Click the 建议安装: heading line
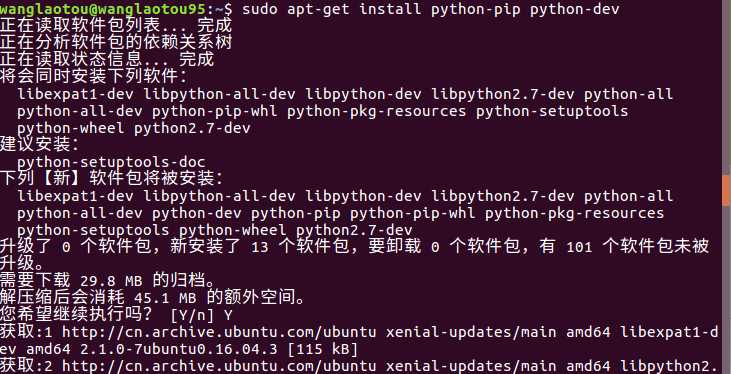 click(41, 145)
